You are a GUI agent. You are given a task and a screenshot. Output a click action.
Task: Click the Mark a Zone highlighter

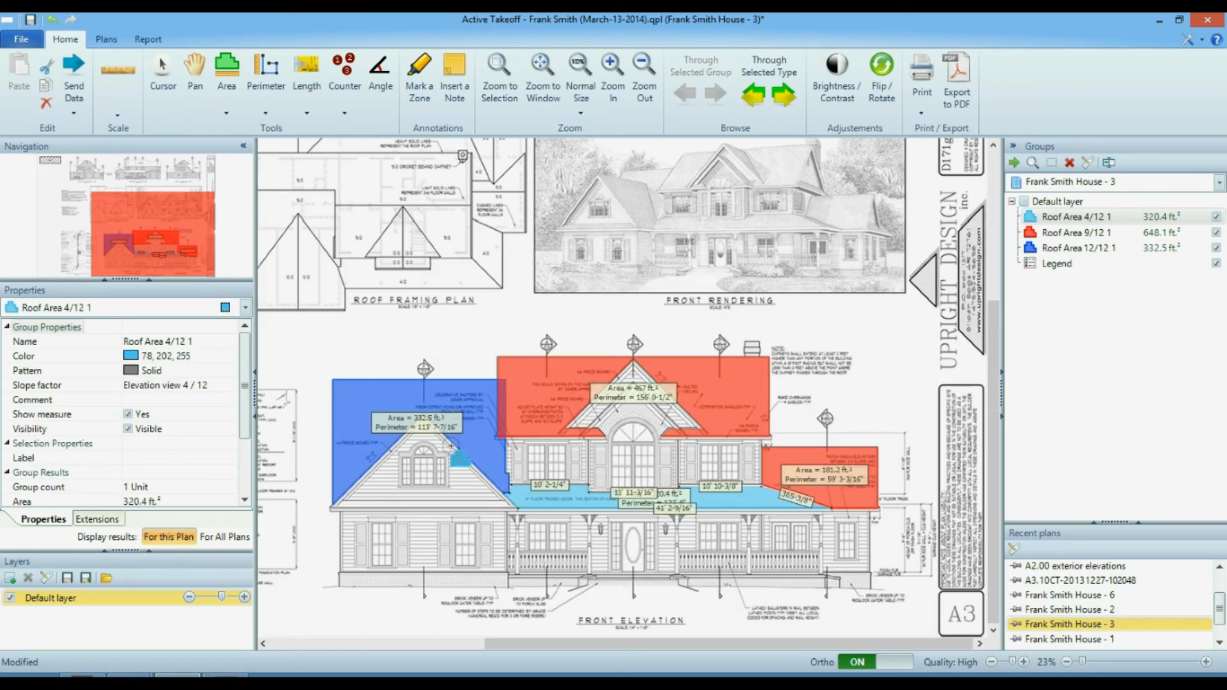tap(419, 77)
